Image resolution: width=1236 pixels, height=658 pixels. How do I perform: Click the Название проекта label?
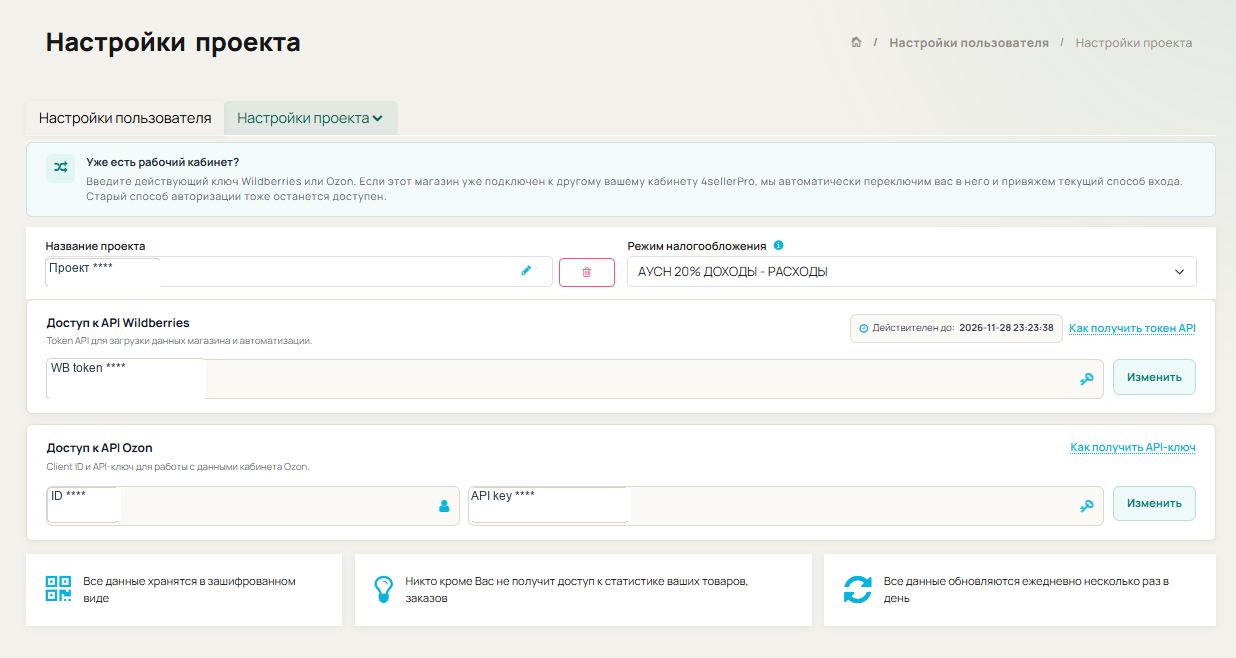[96, 245]
